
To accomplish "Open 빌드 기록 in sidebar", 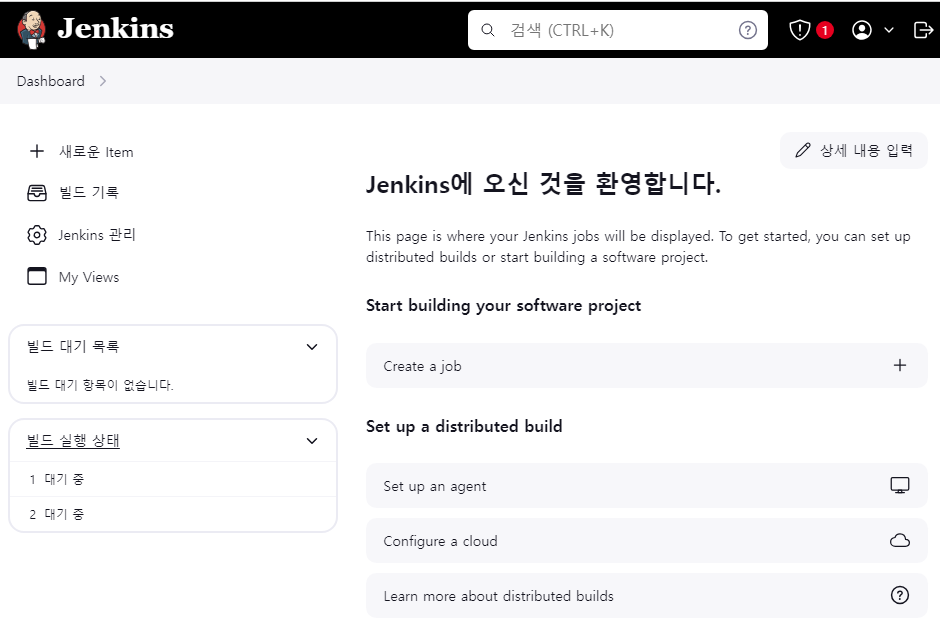I will [x=88, y=193].
